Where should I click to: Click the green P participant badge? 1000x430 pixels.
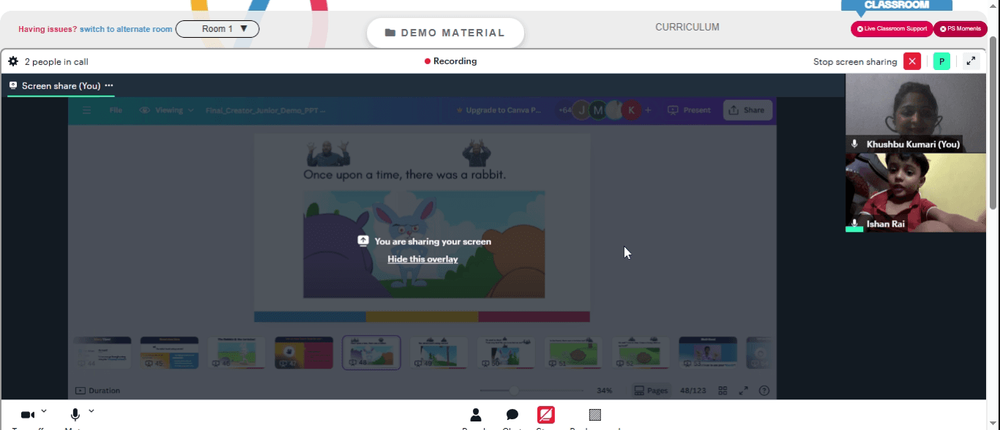(941, 61)
